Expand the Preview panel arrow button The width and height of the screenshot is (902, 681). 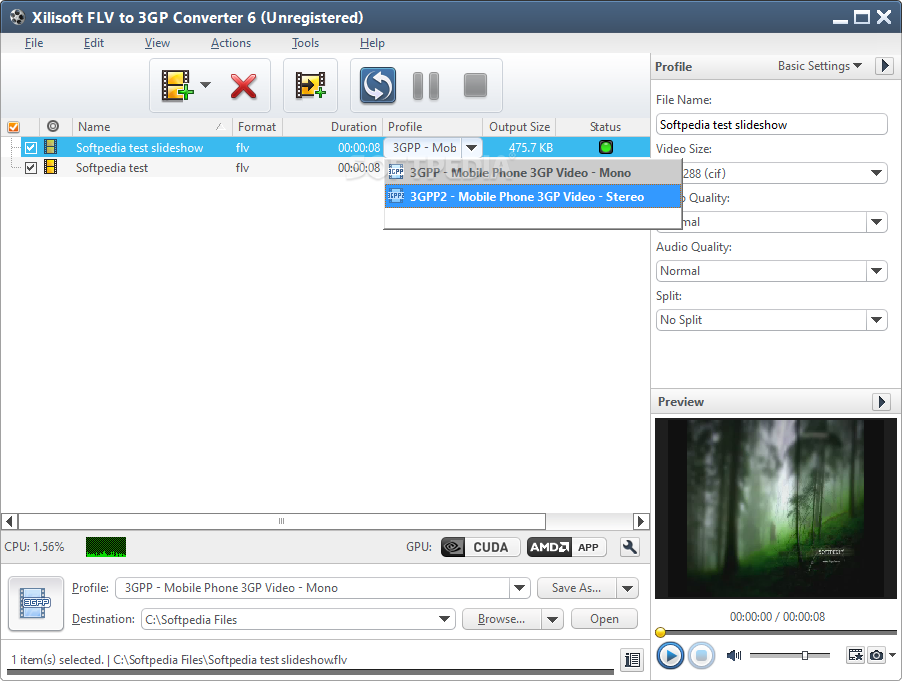point(881,401)
